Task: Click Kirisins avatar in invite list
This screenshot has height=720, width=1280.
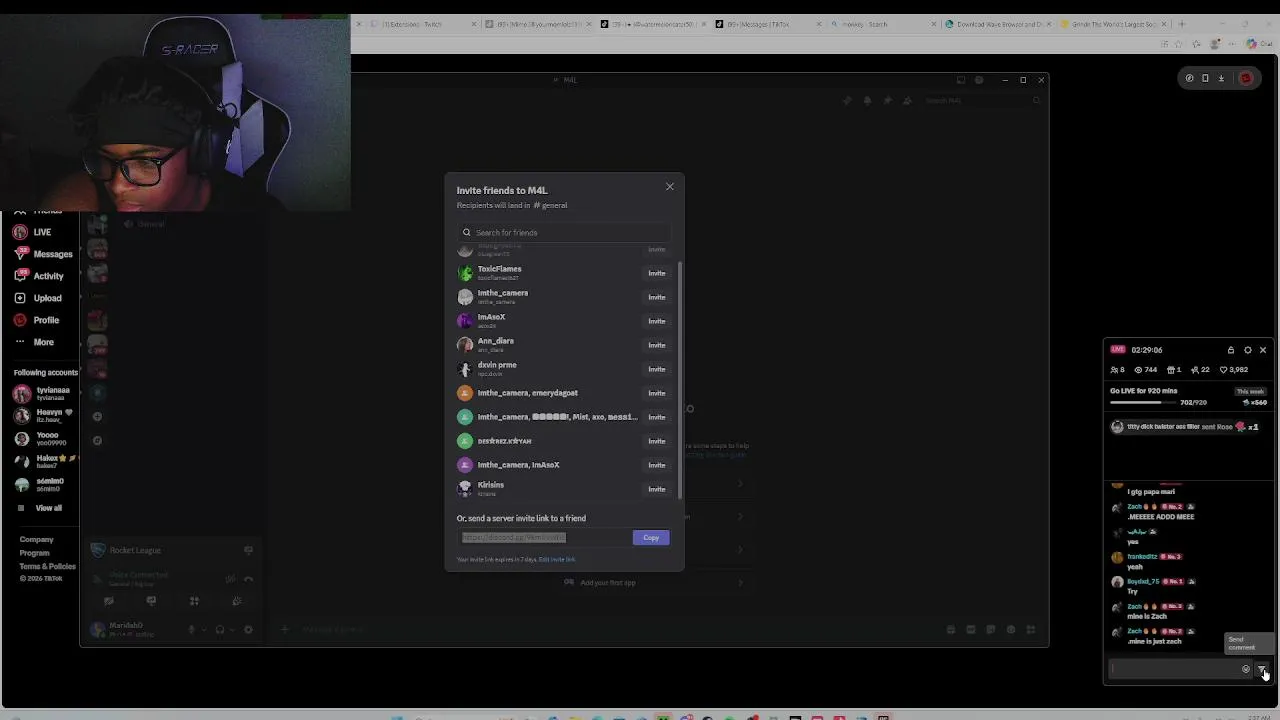Action: click(x=465, y=489)
